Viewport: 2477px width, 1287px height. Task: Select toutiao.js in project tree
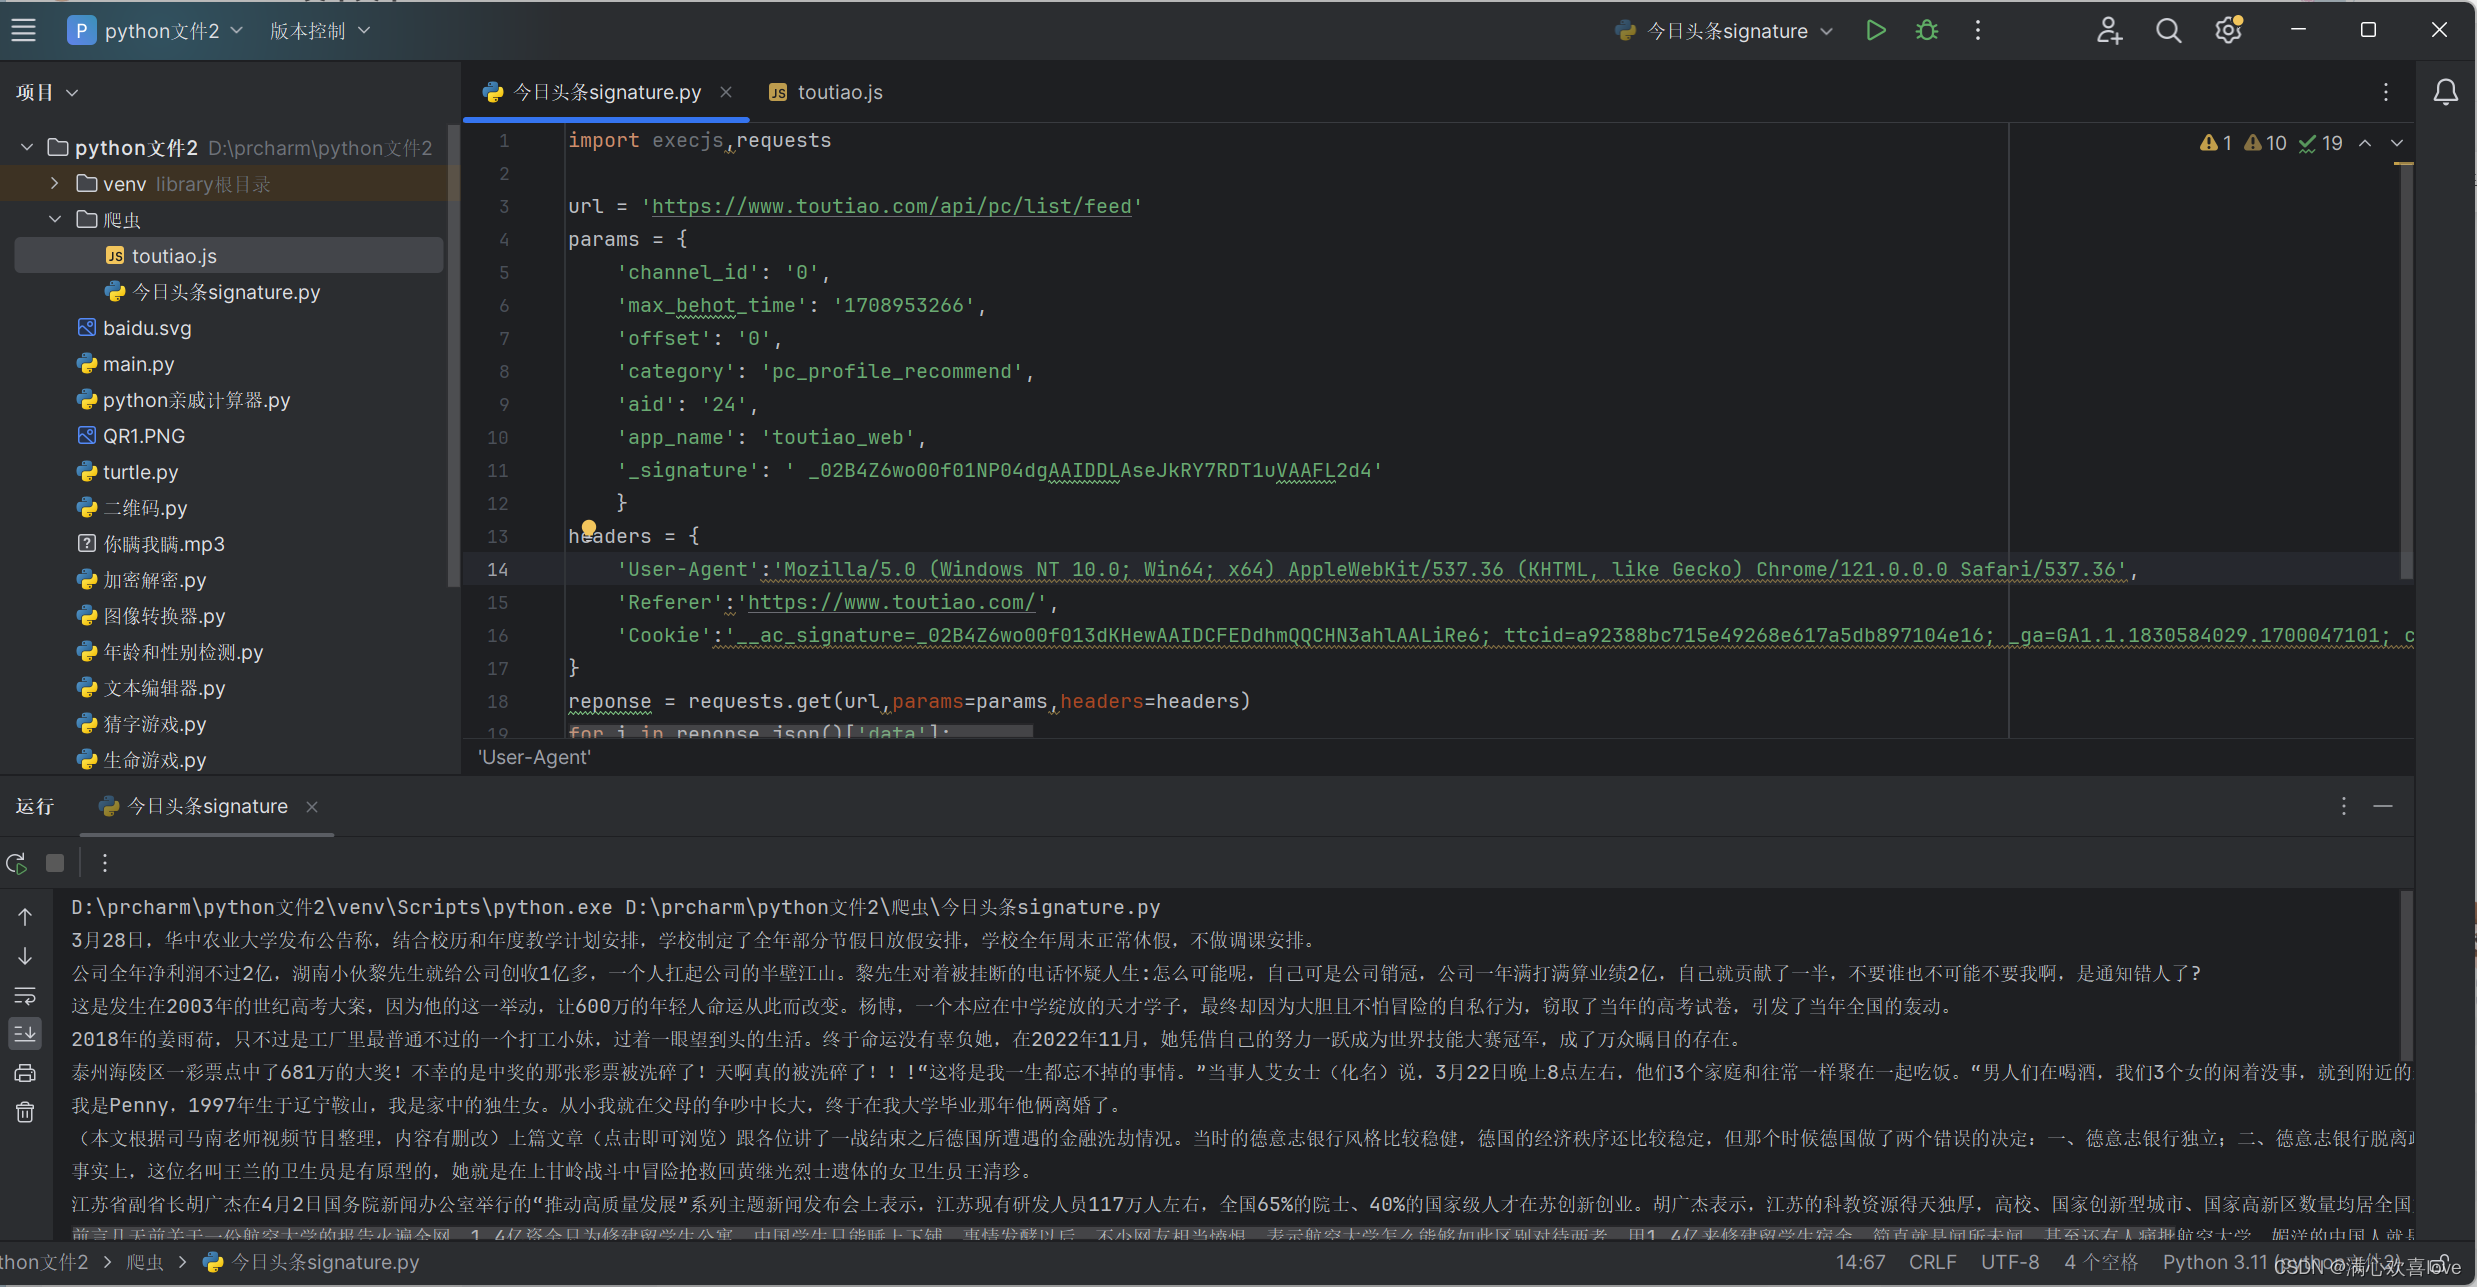click(229, 256)
